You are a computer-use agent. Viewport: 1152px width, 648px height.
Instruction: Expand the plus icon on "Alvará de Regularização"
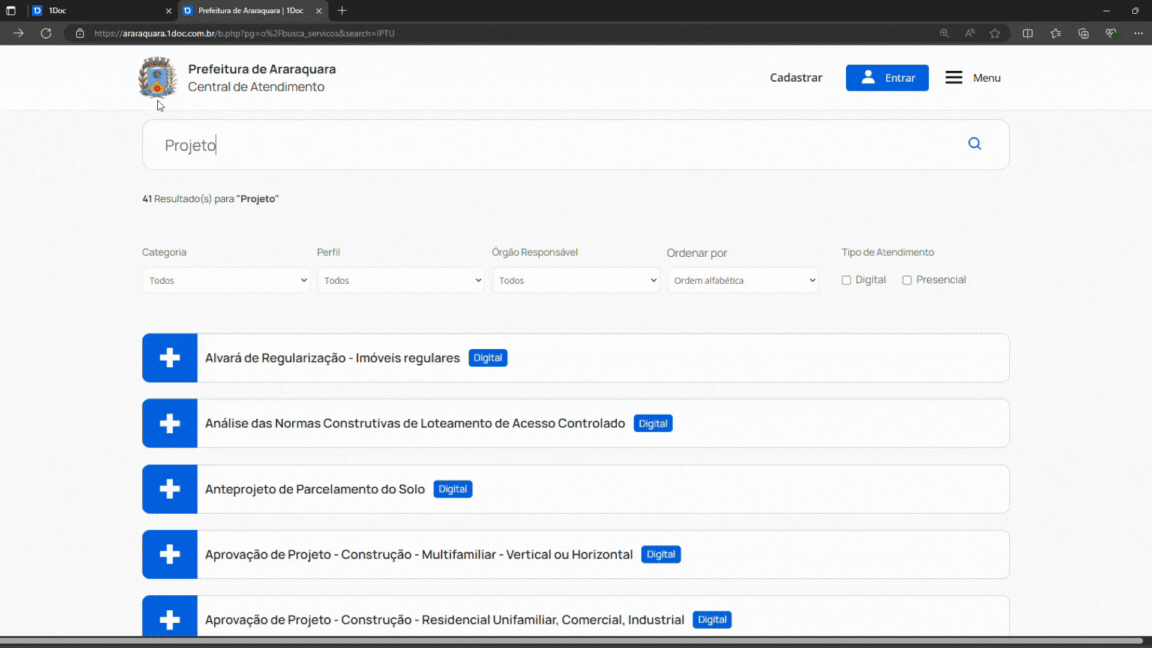coord(169,357)
